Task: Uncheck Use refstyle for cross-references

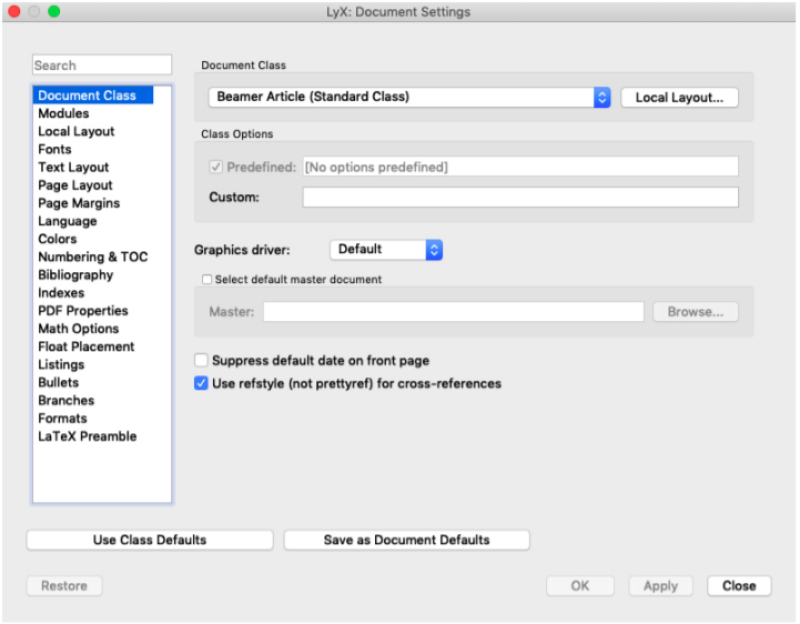Action: pyautogui.click(x=201, y=383)
